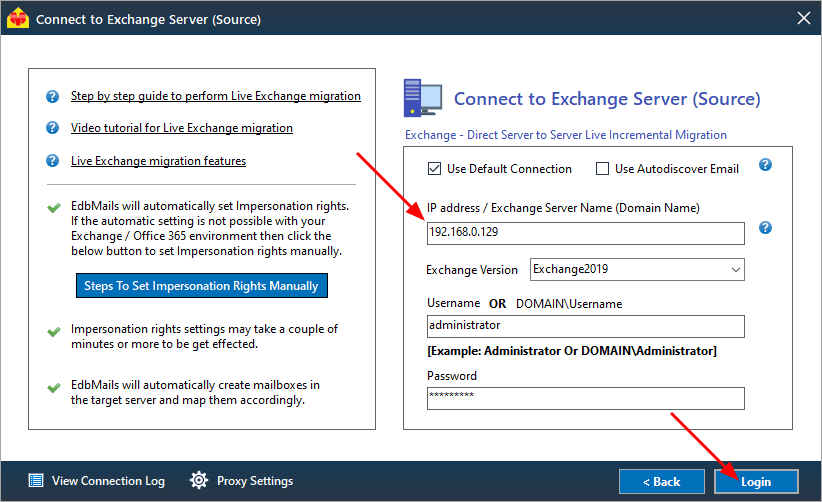Click help icon beside step-by-step guide link
The width and height of the screenshot is (822, 502).
tap(52, 96)
